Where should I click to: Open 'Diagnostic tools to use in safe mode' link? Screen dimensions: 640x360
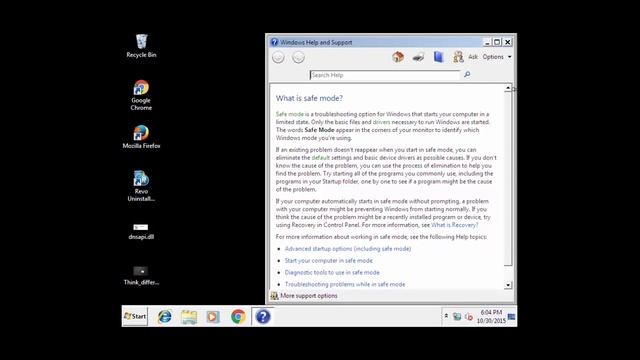[332, 272]
